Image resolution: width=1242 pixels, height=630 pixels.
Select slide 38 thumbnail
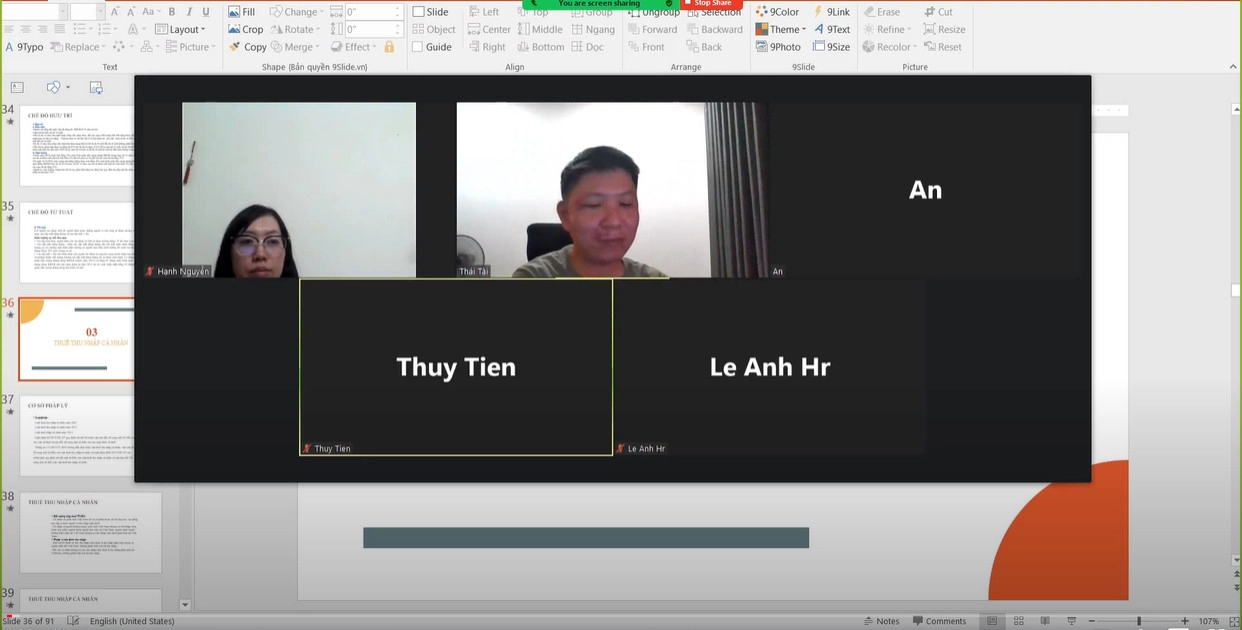pyautogui.click(x=90, y=532)
